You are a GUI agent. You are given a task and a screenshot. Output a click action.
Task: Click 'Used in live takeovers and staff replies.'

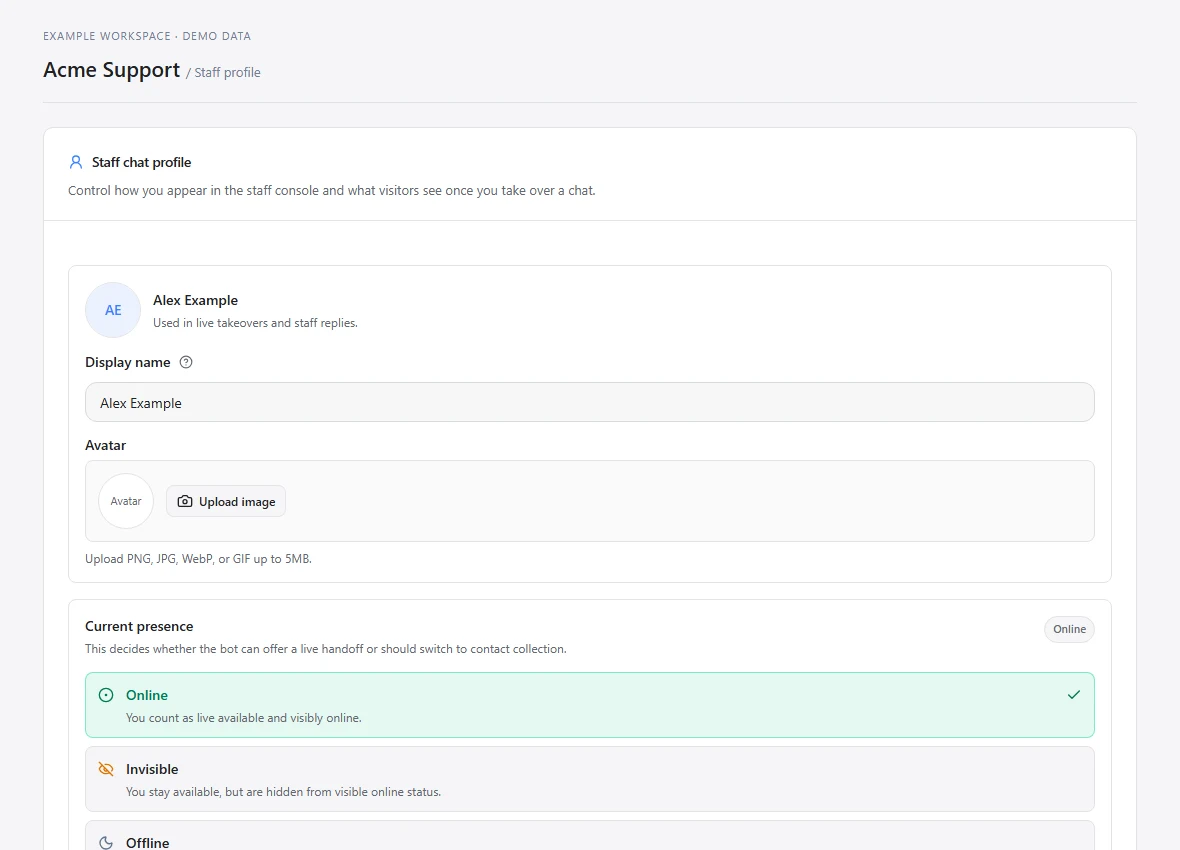pos(255,323)
